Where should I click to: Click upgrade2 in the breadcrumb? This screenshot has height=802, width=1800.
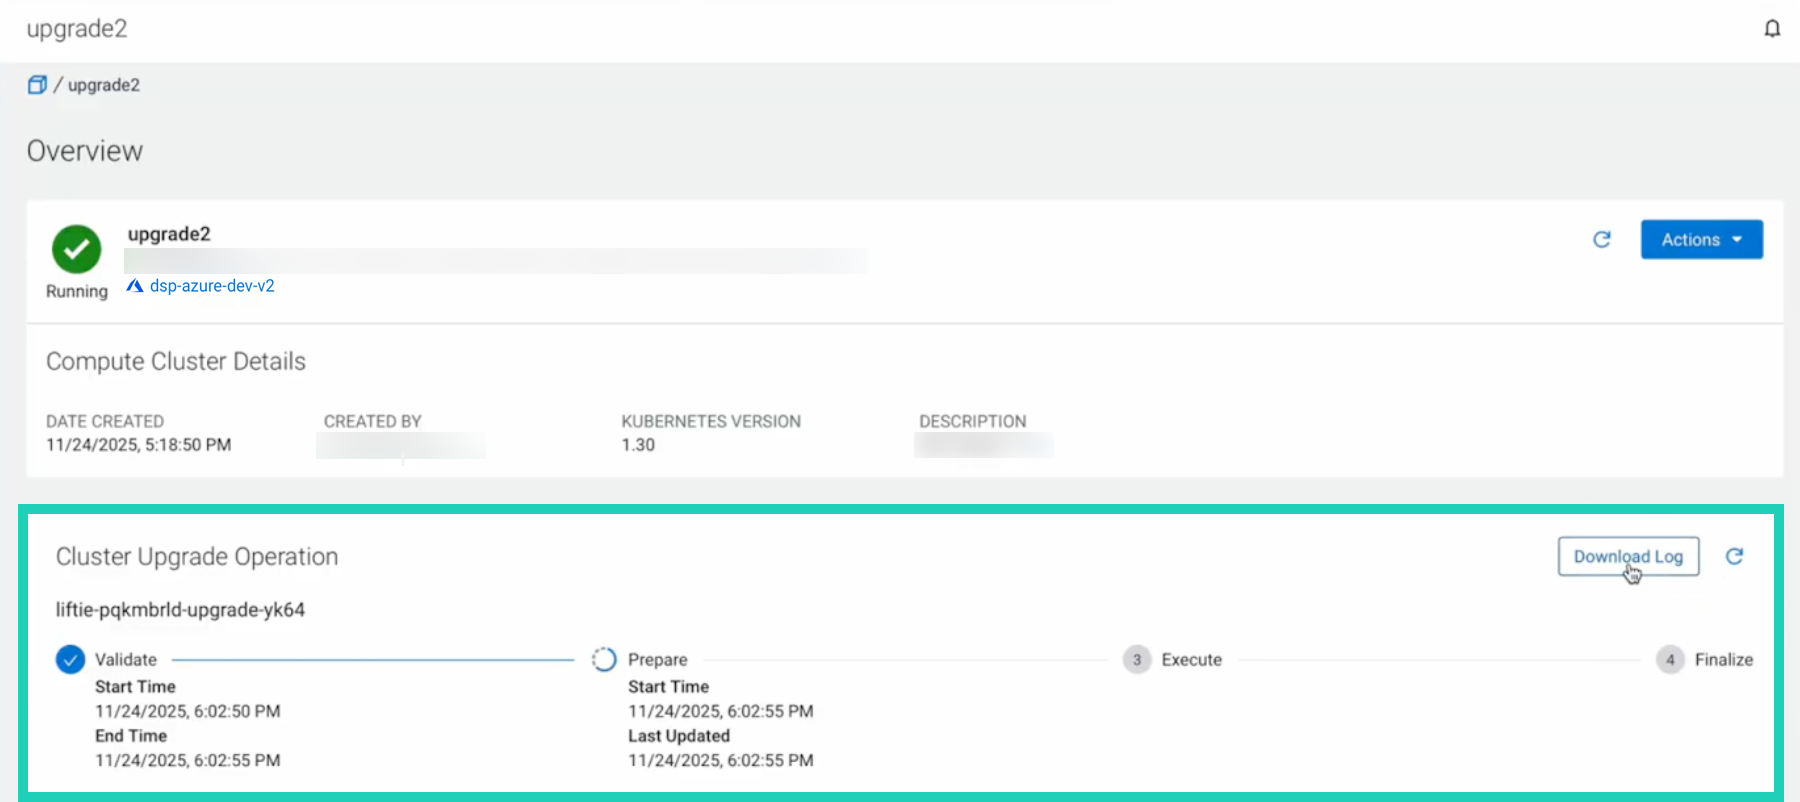pyautogui.click(x=104, y=85)
